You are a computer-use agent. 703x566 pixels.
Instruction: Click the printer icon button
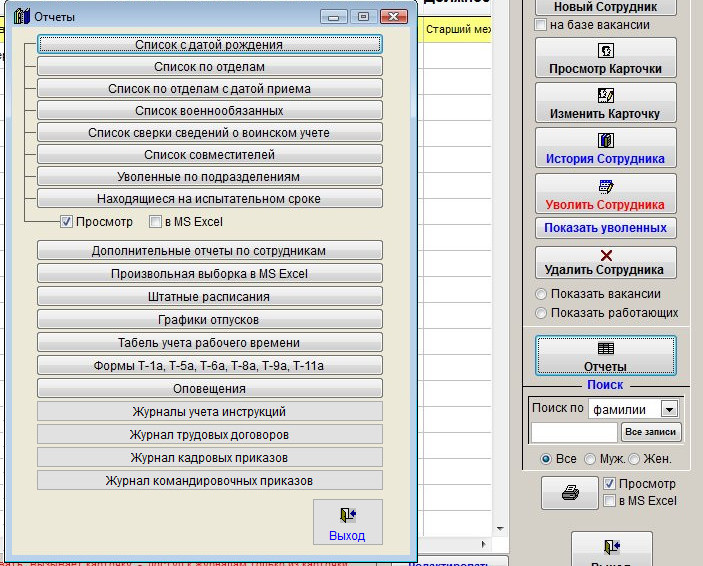570,493
